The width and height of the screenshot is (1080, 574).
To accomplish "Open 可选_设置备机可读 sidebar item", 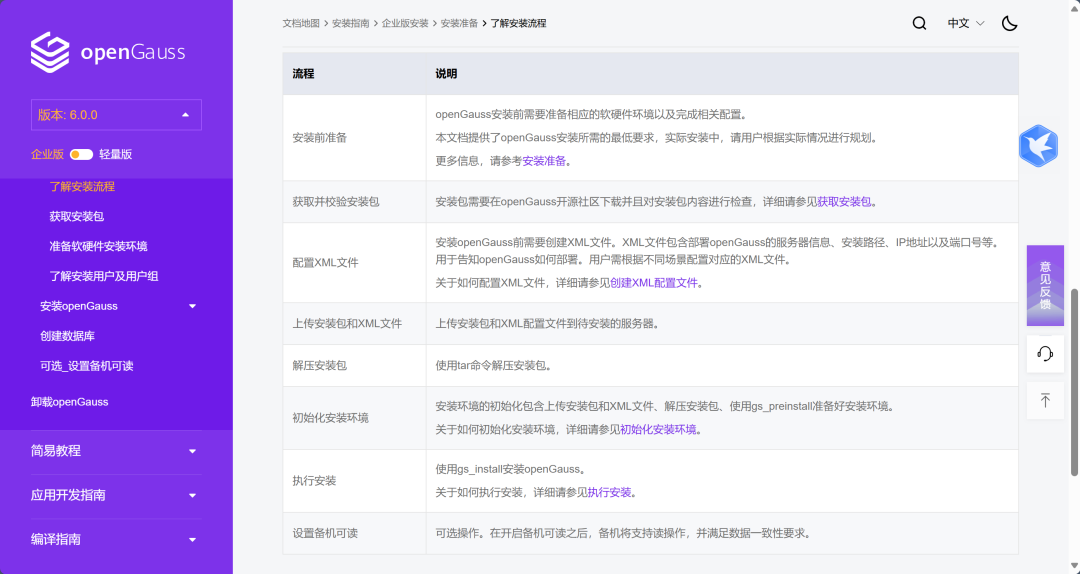I will pos(87,366).
